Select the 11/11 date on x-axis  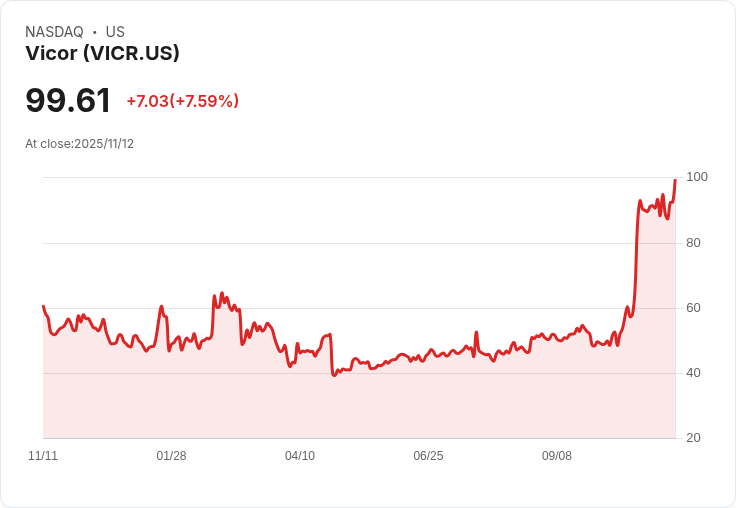tap(43, 456)
